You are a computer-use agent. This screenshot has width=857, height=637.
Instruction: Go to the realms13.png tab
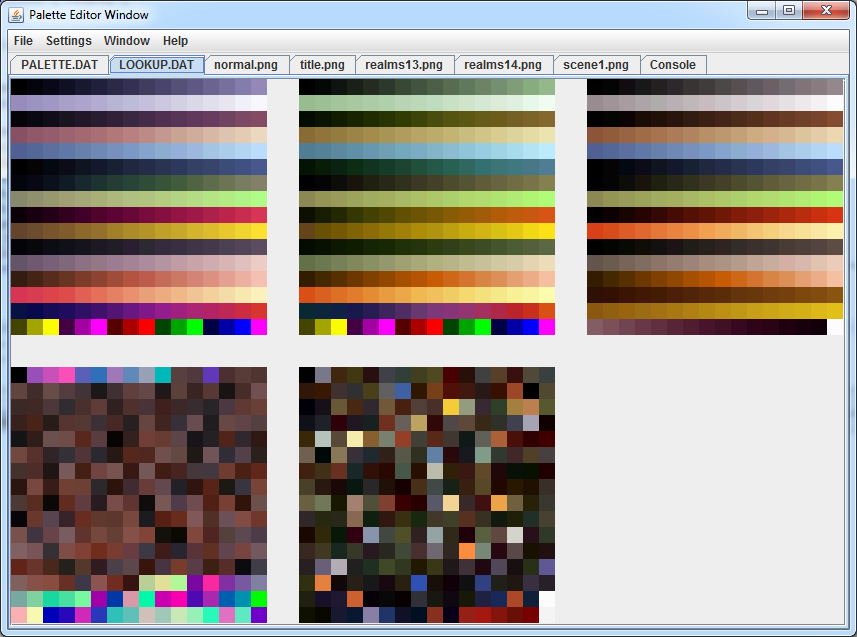(404, 65)
